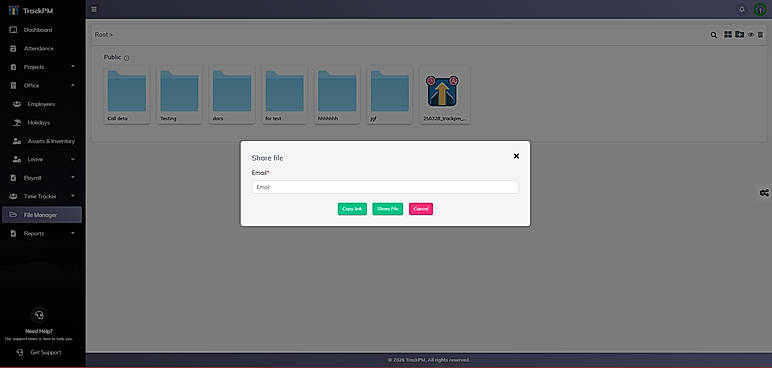
Task: Click the Email input field
Action: pyautogui.click(x=385, y=187)
